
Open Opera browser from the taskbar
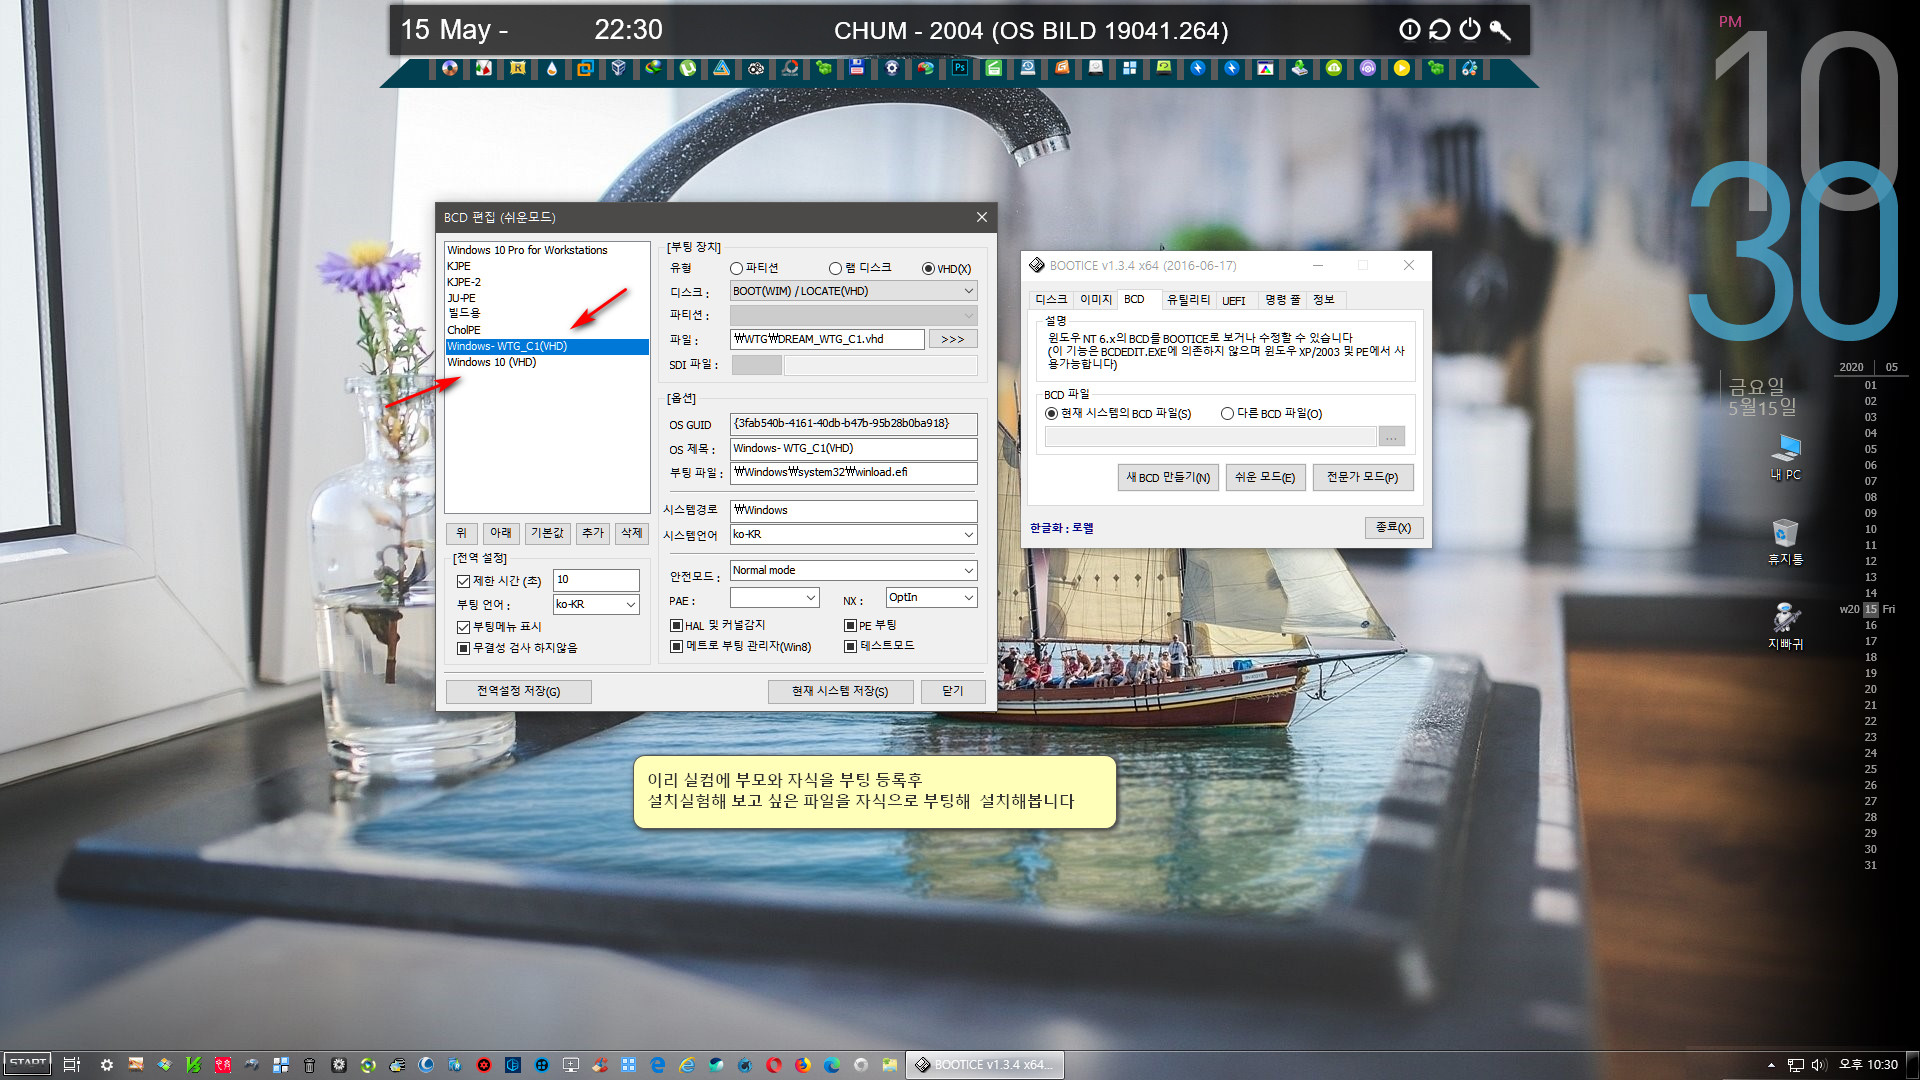click(x=774, y=1065)
